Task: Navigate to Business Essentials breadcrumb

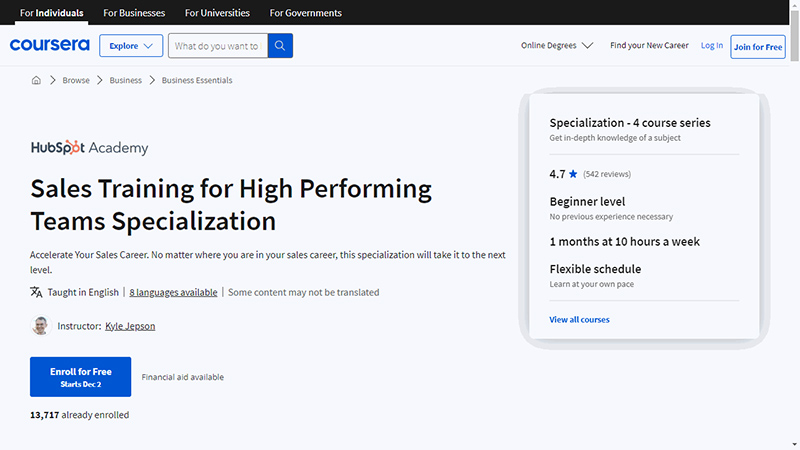Action: (x=197, y=80)
